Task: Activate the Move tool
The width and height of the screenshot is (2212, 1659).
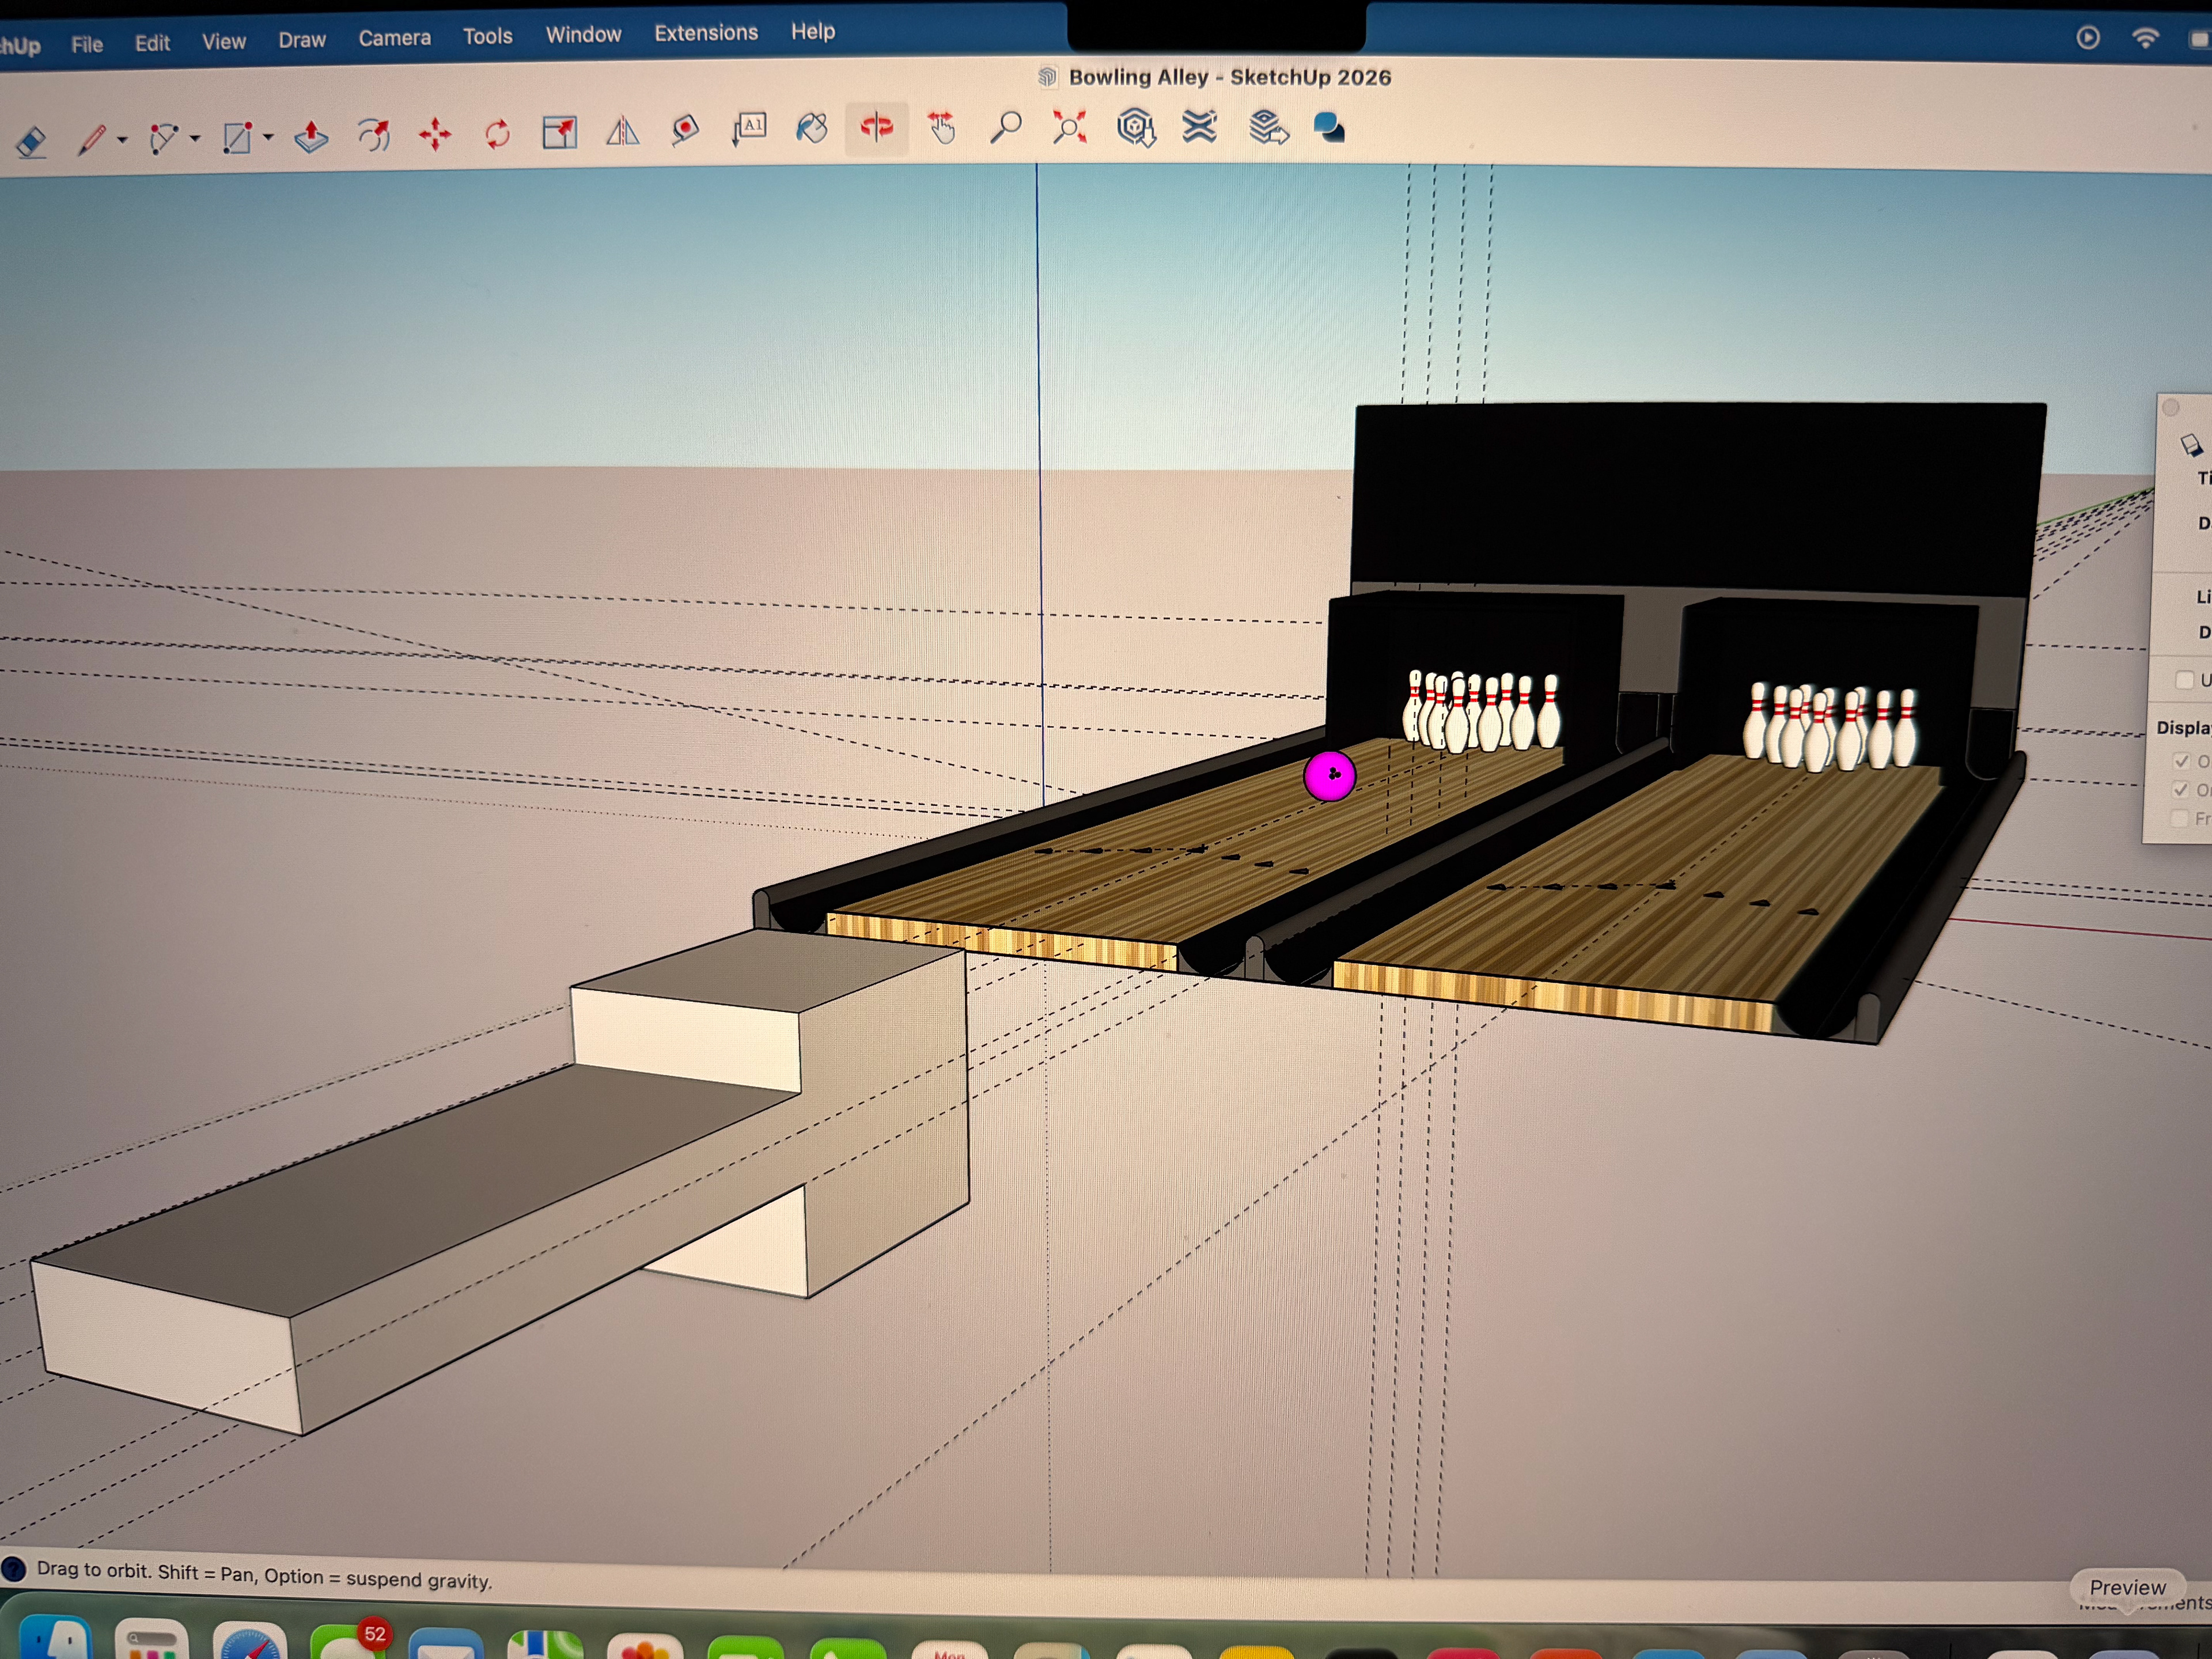Action: click(x=435, y=134)
